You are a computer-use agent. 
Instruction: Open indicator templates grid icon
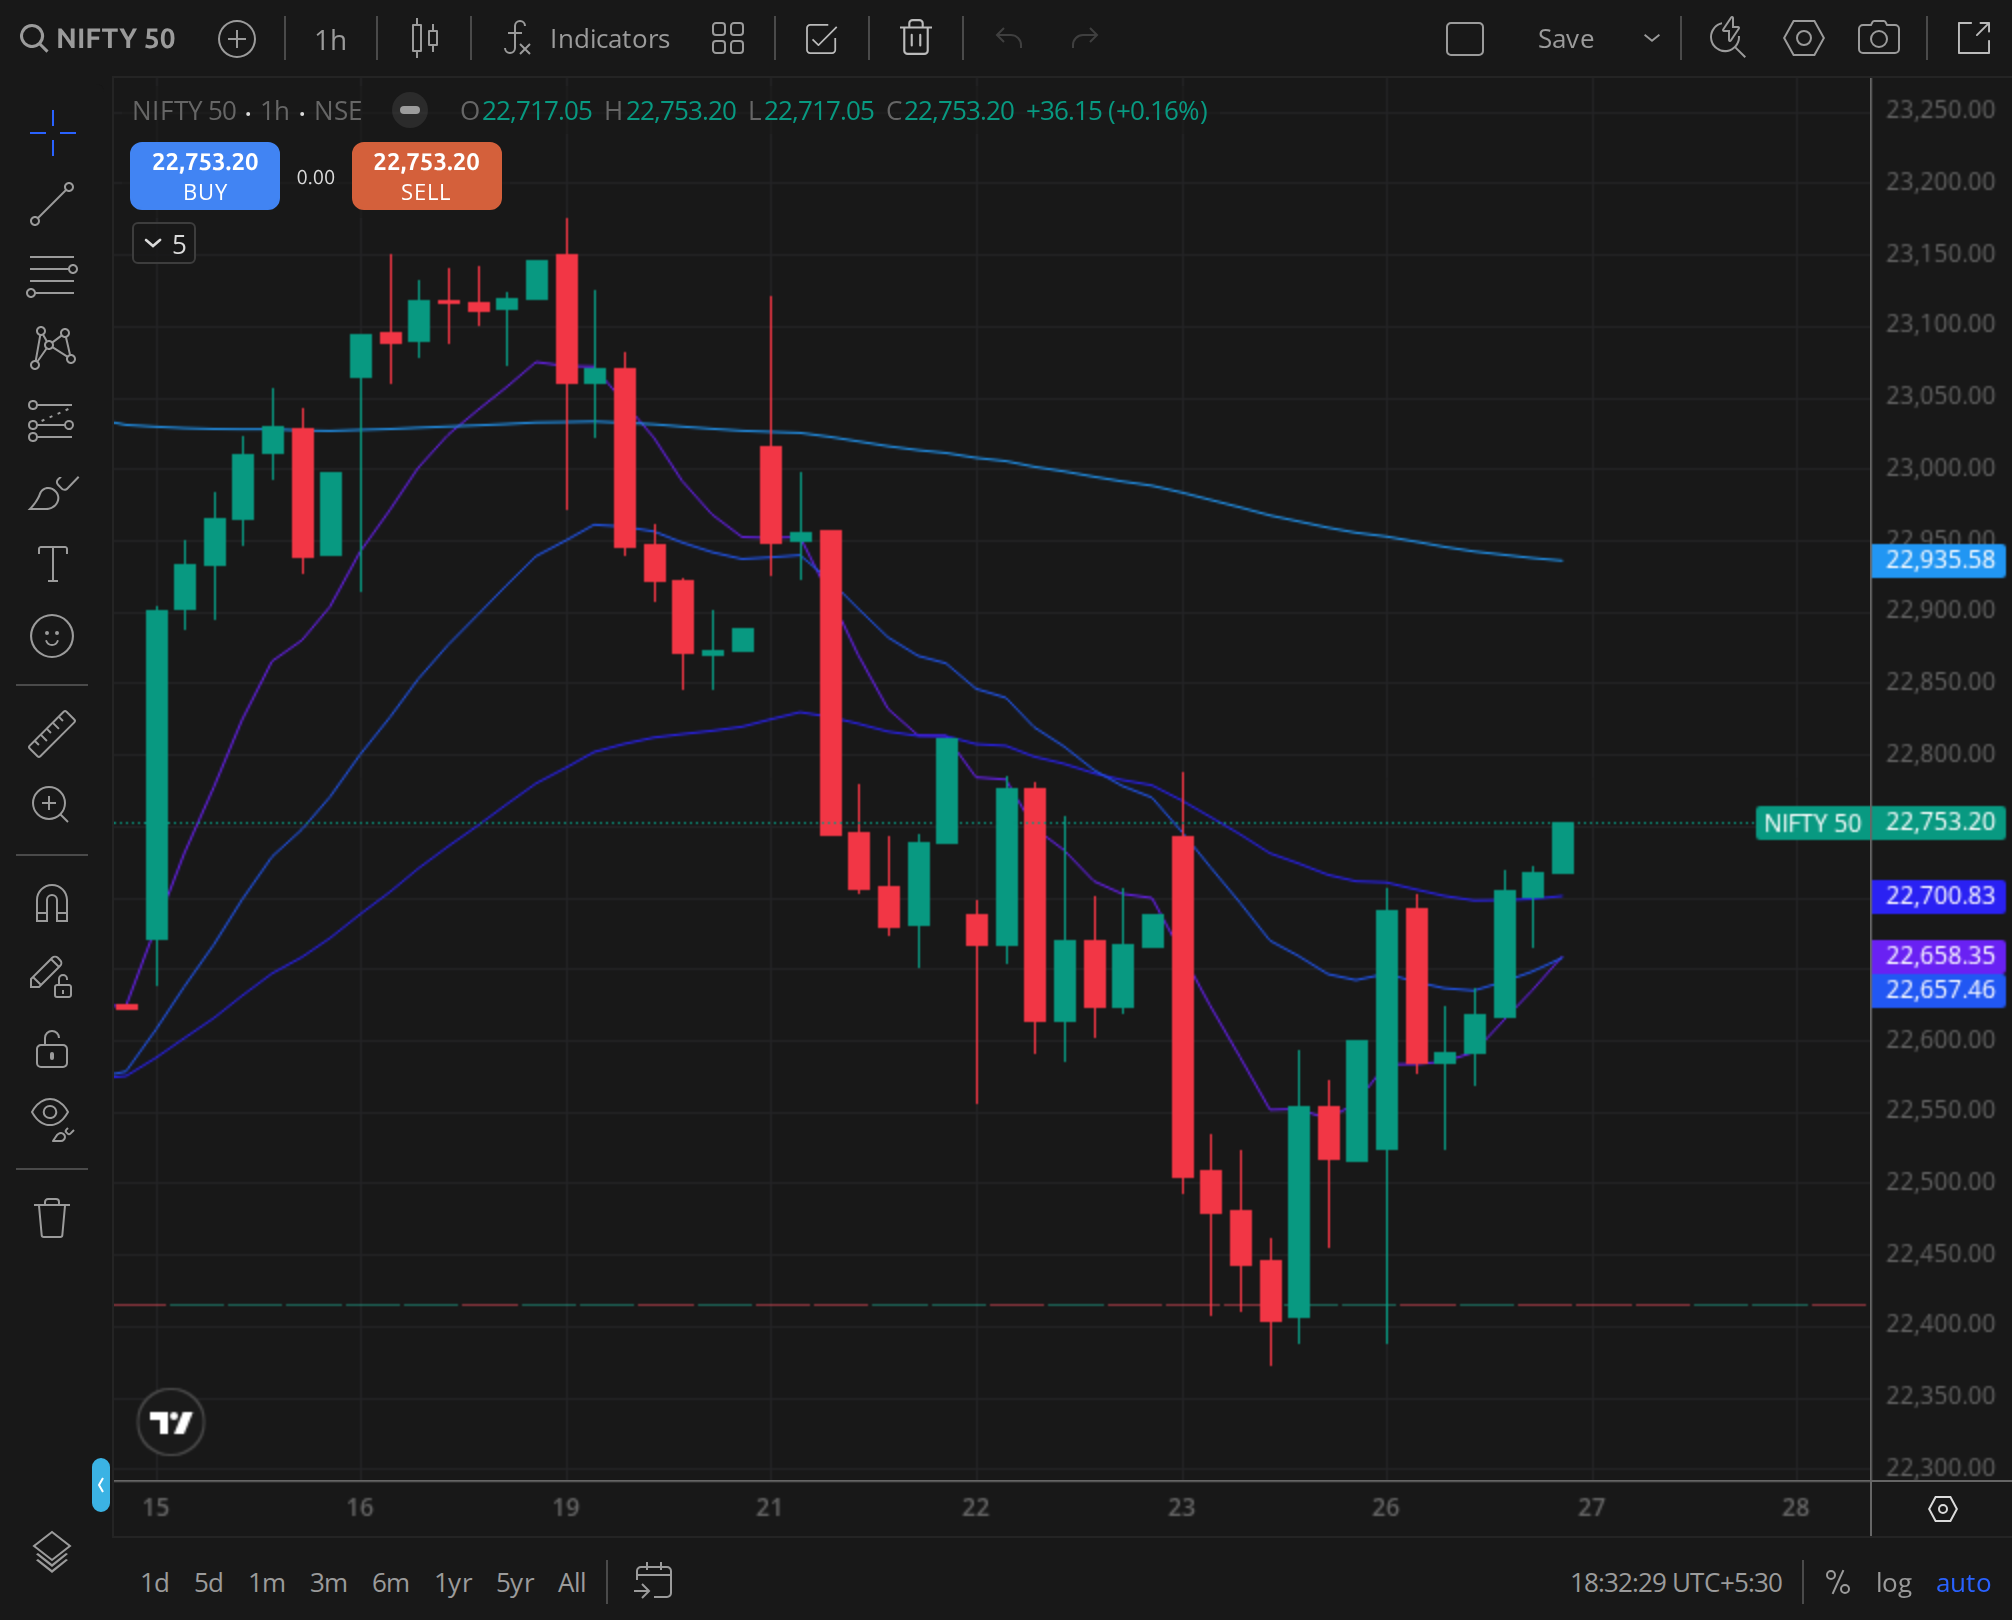pos(728,39)
